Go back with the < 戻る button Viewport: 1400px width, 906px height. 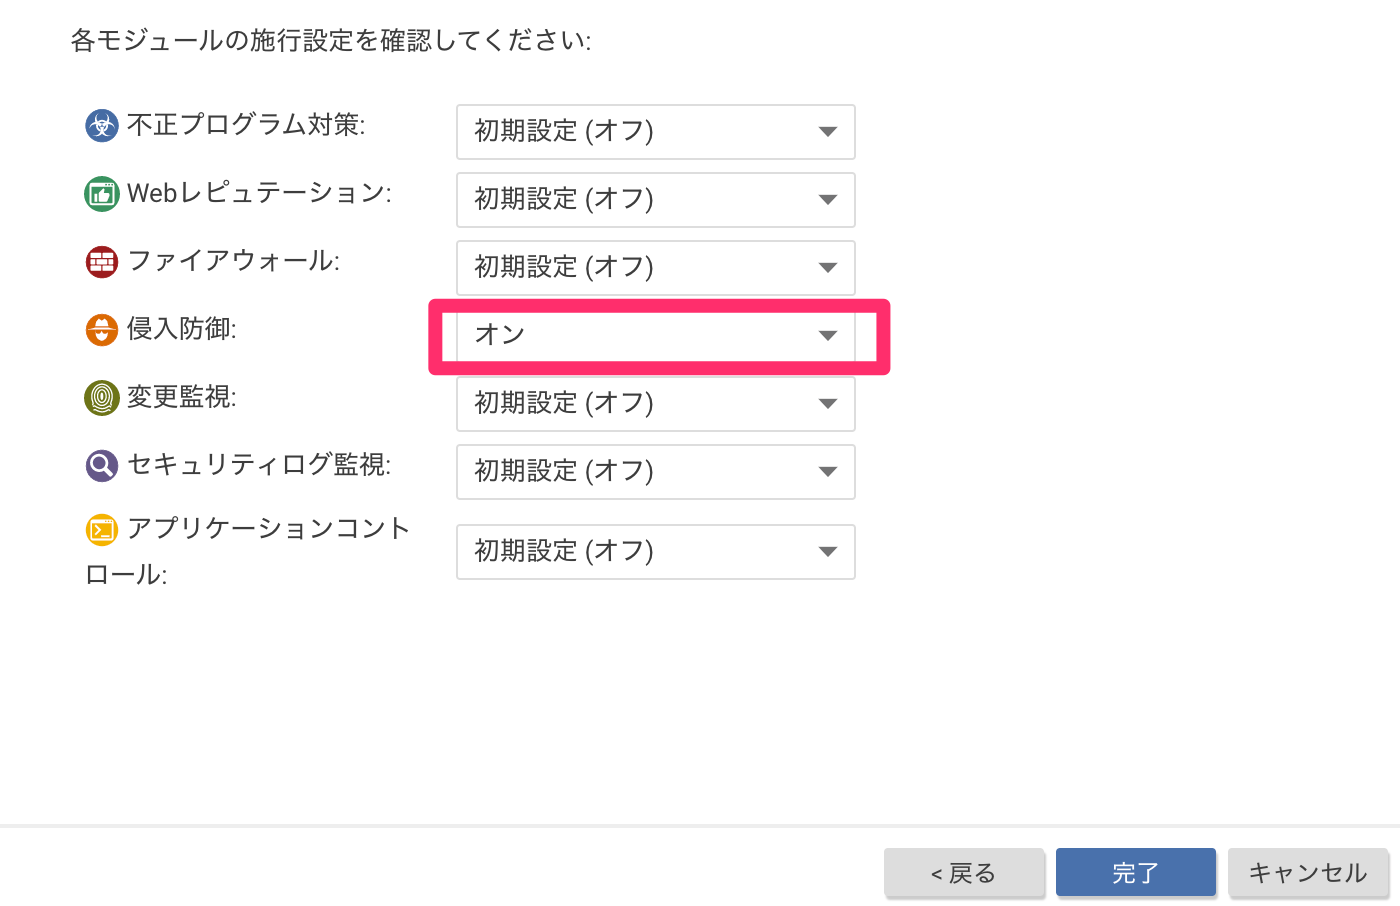coord(964,873)
